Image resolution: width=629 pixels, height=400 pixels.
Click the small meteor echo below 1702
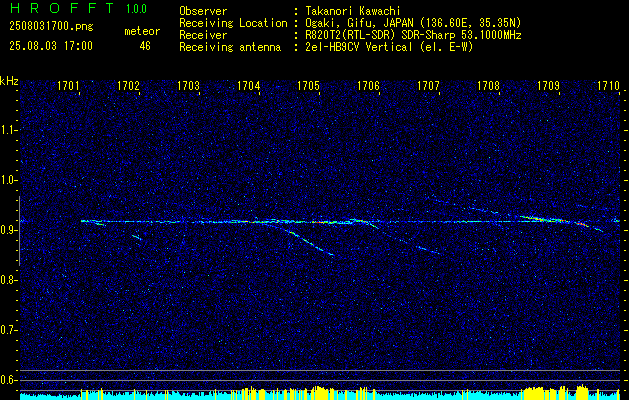(136, 238)
